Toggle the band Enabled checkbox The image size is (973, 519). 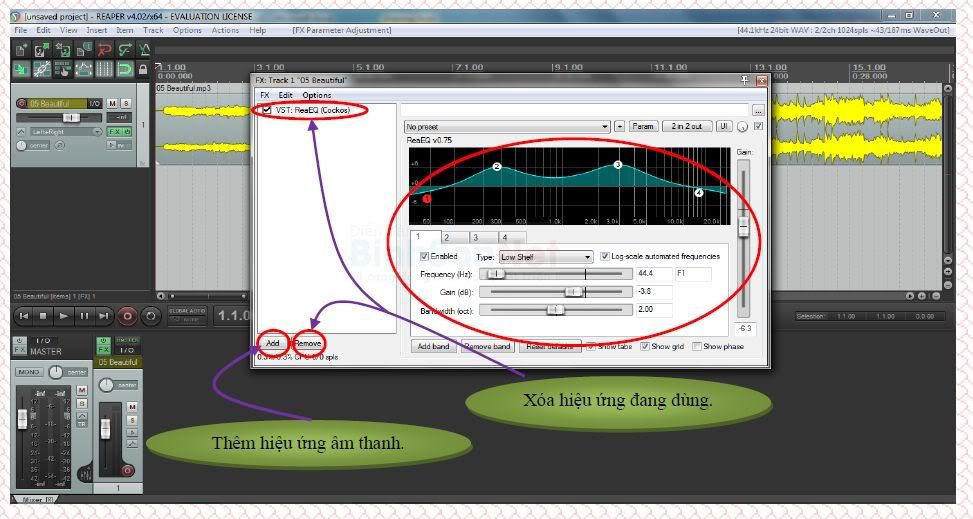tap(424, 256)
